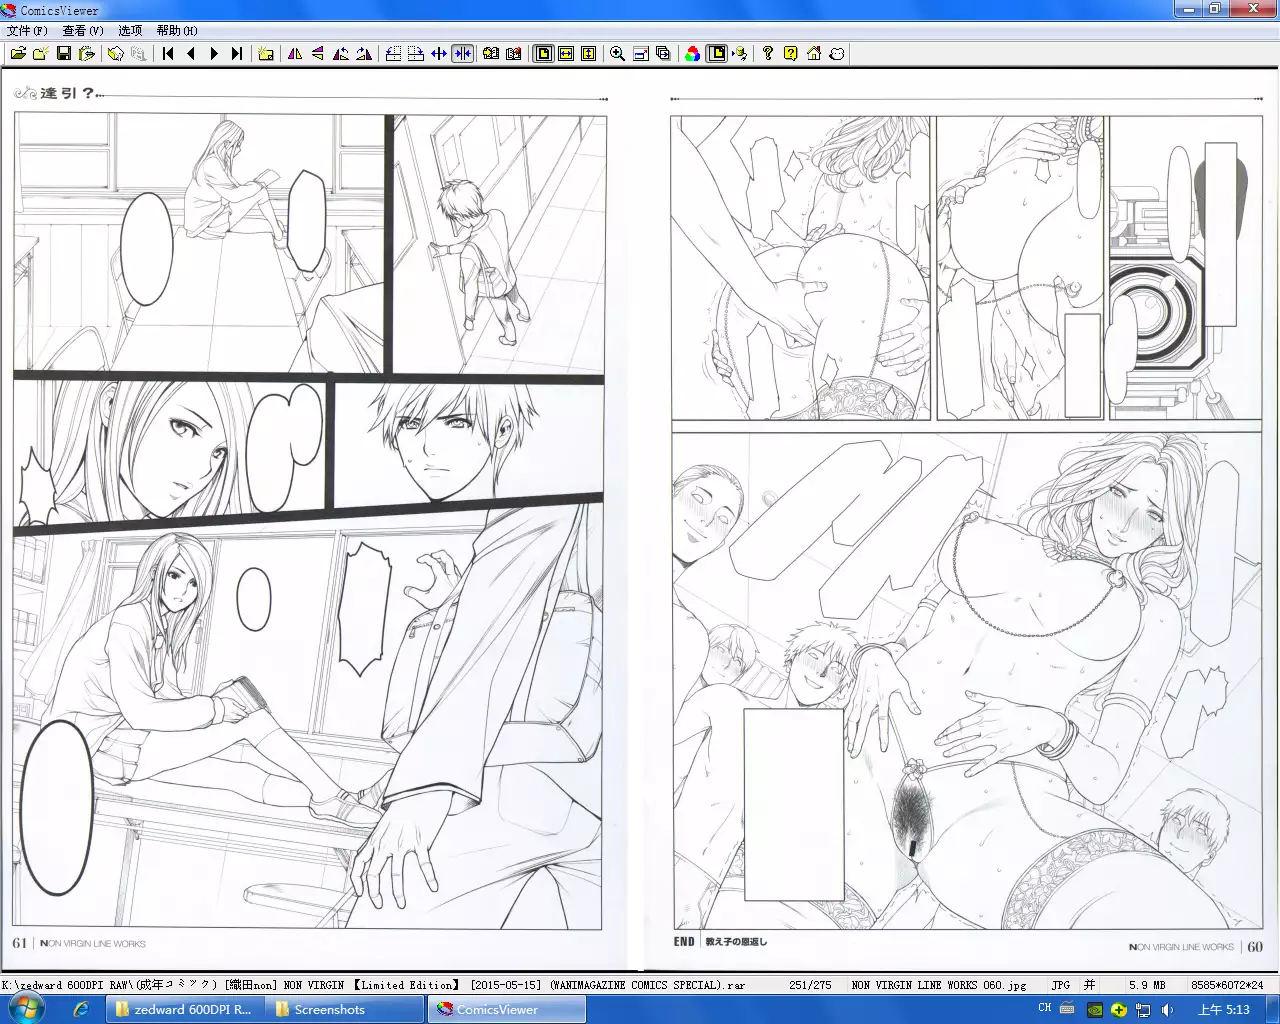Expand the 选项 menu
This screenshot has width=1280, height=1024.
tap(130, 31)
